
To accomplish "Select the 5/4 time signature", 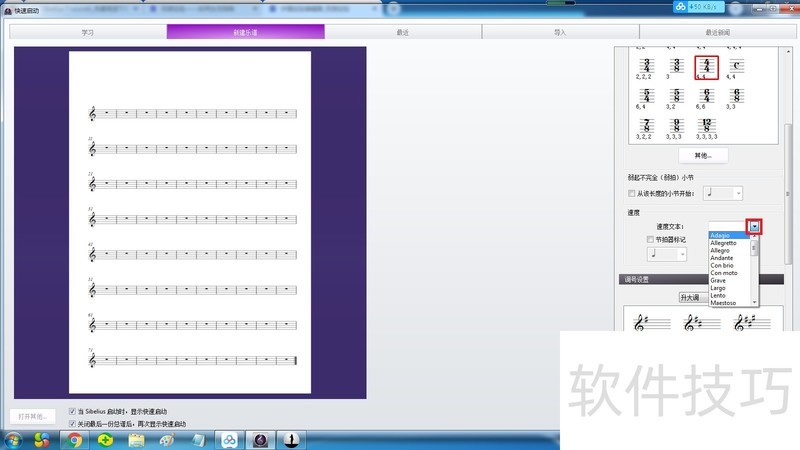I will coord(648,96).
